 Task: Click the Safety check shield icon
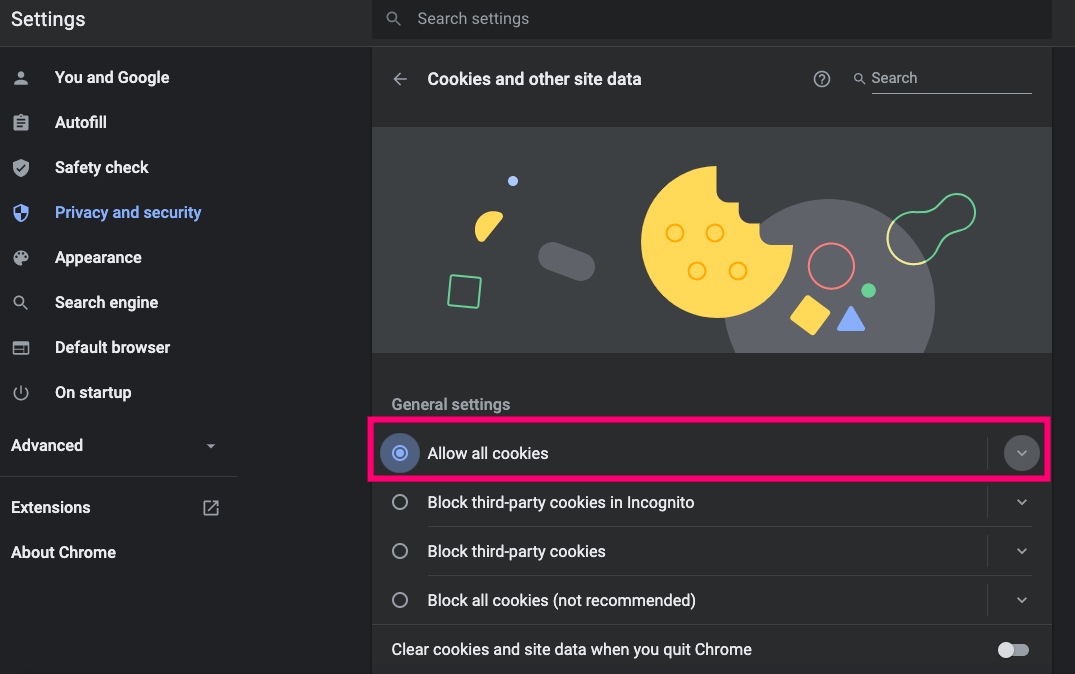(x=21, y=168)
